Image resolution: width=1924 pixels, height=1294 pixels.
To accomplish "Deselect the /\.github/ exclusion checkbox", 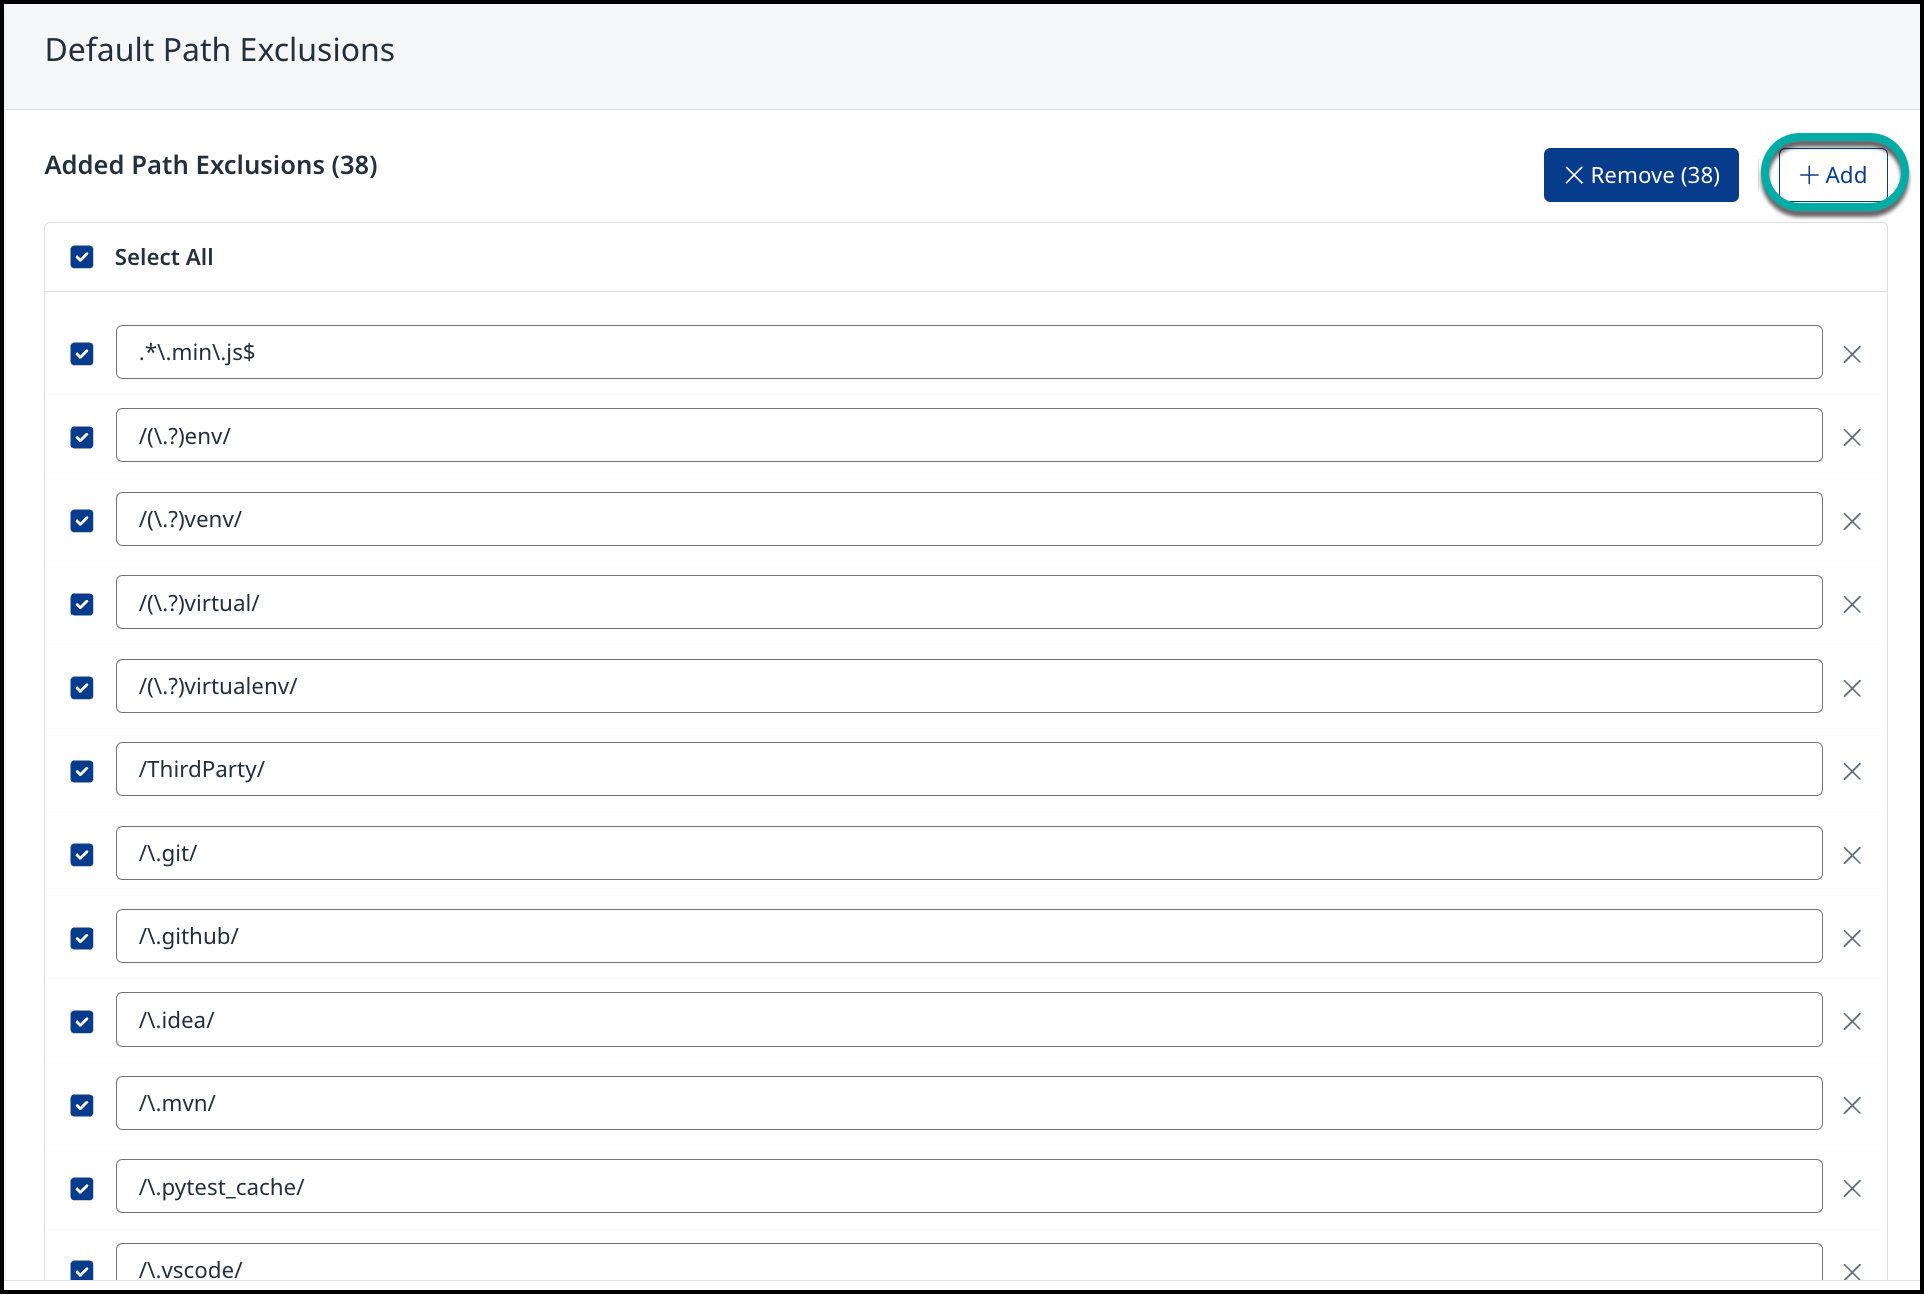I will click(82, 938).
